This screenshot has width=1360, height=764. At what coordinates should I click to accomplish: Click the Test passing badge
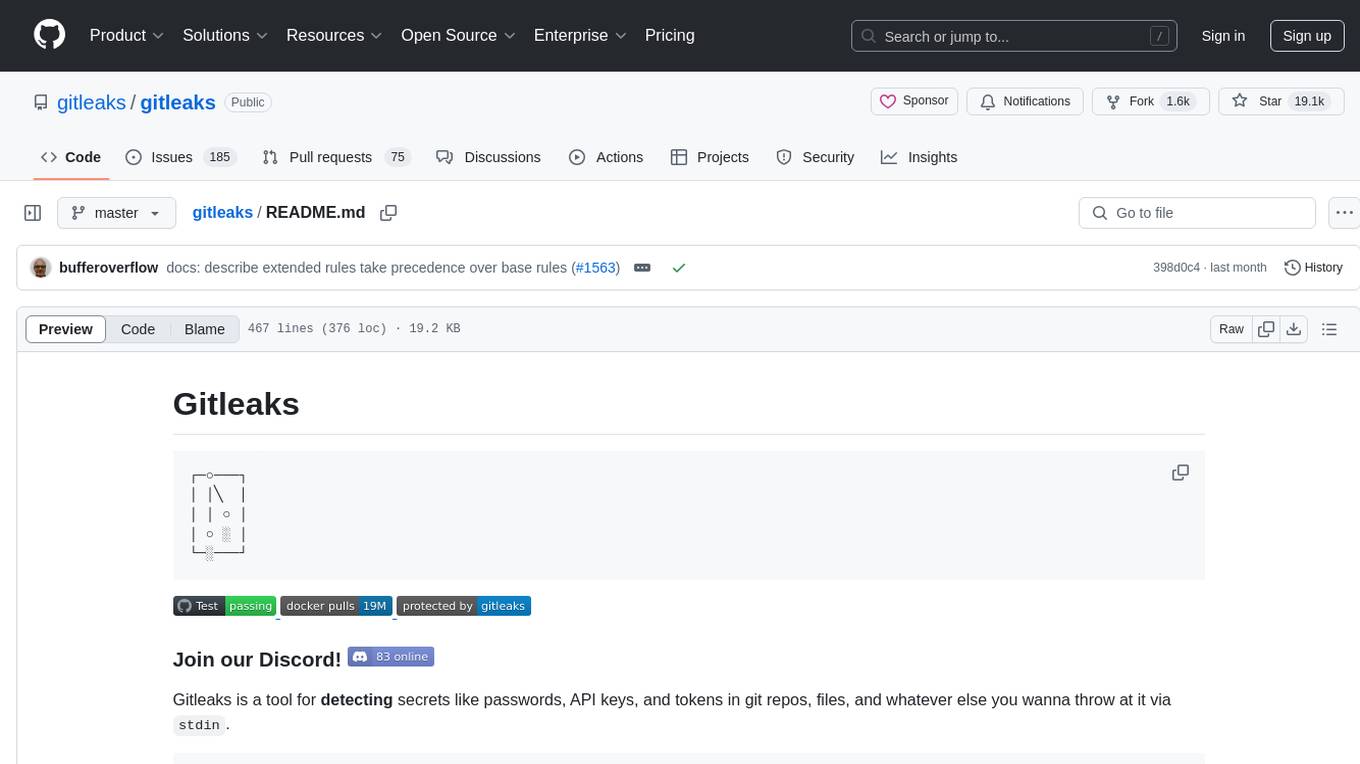225,606
